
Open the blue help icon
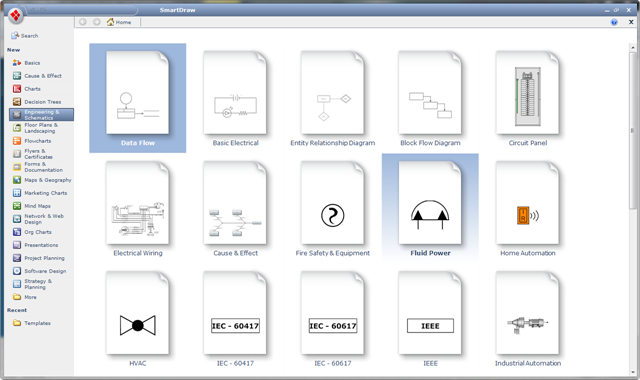pos(614,22)
